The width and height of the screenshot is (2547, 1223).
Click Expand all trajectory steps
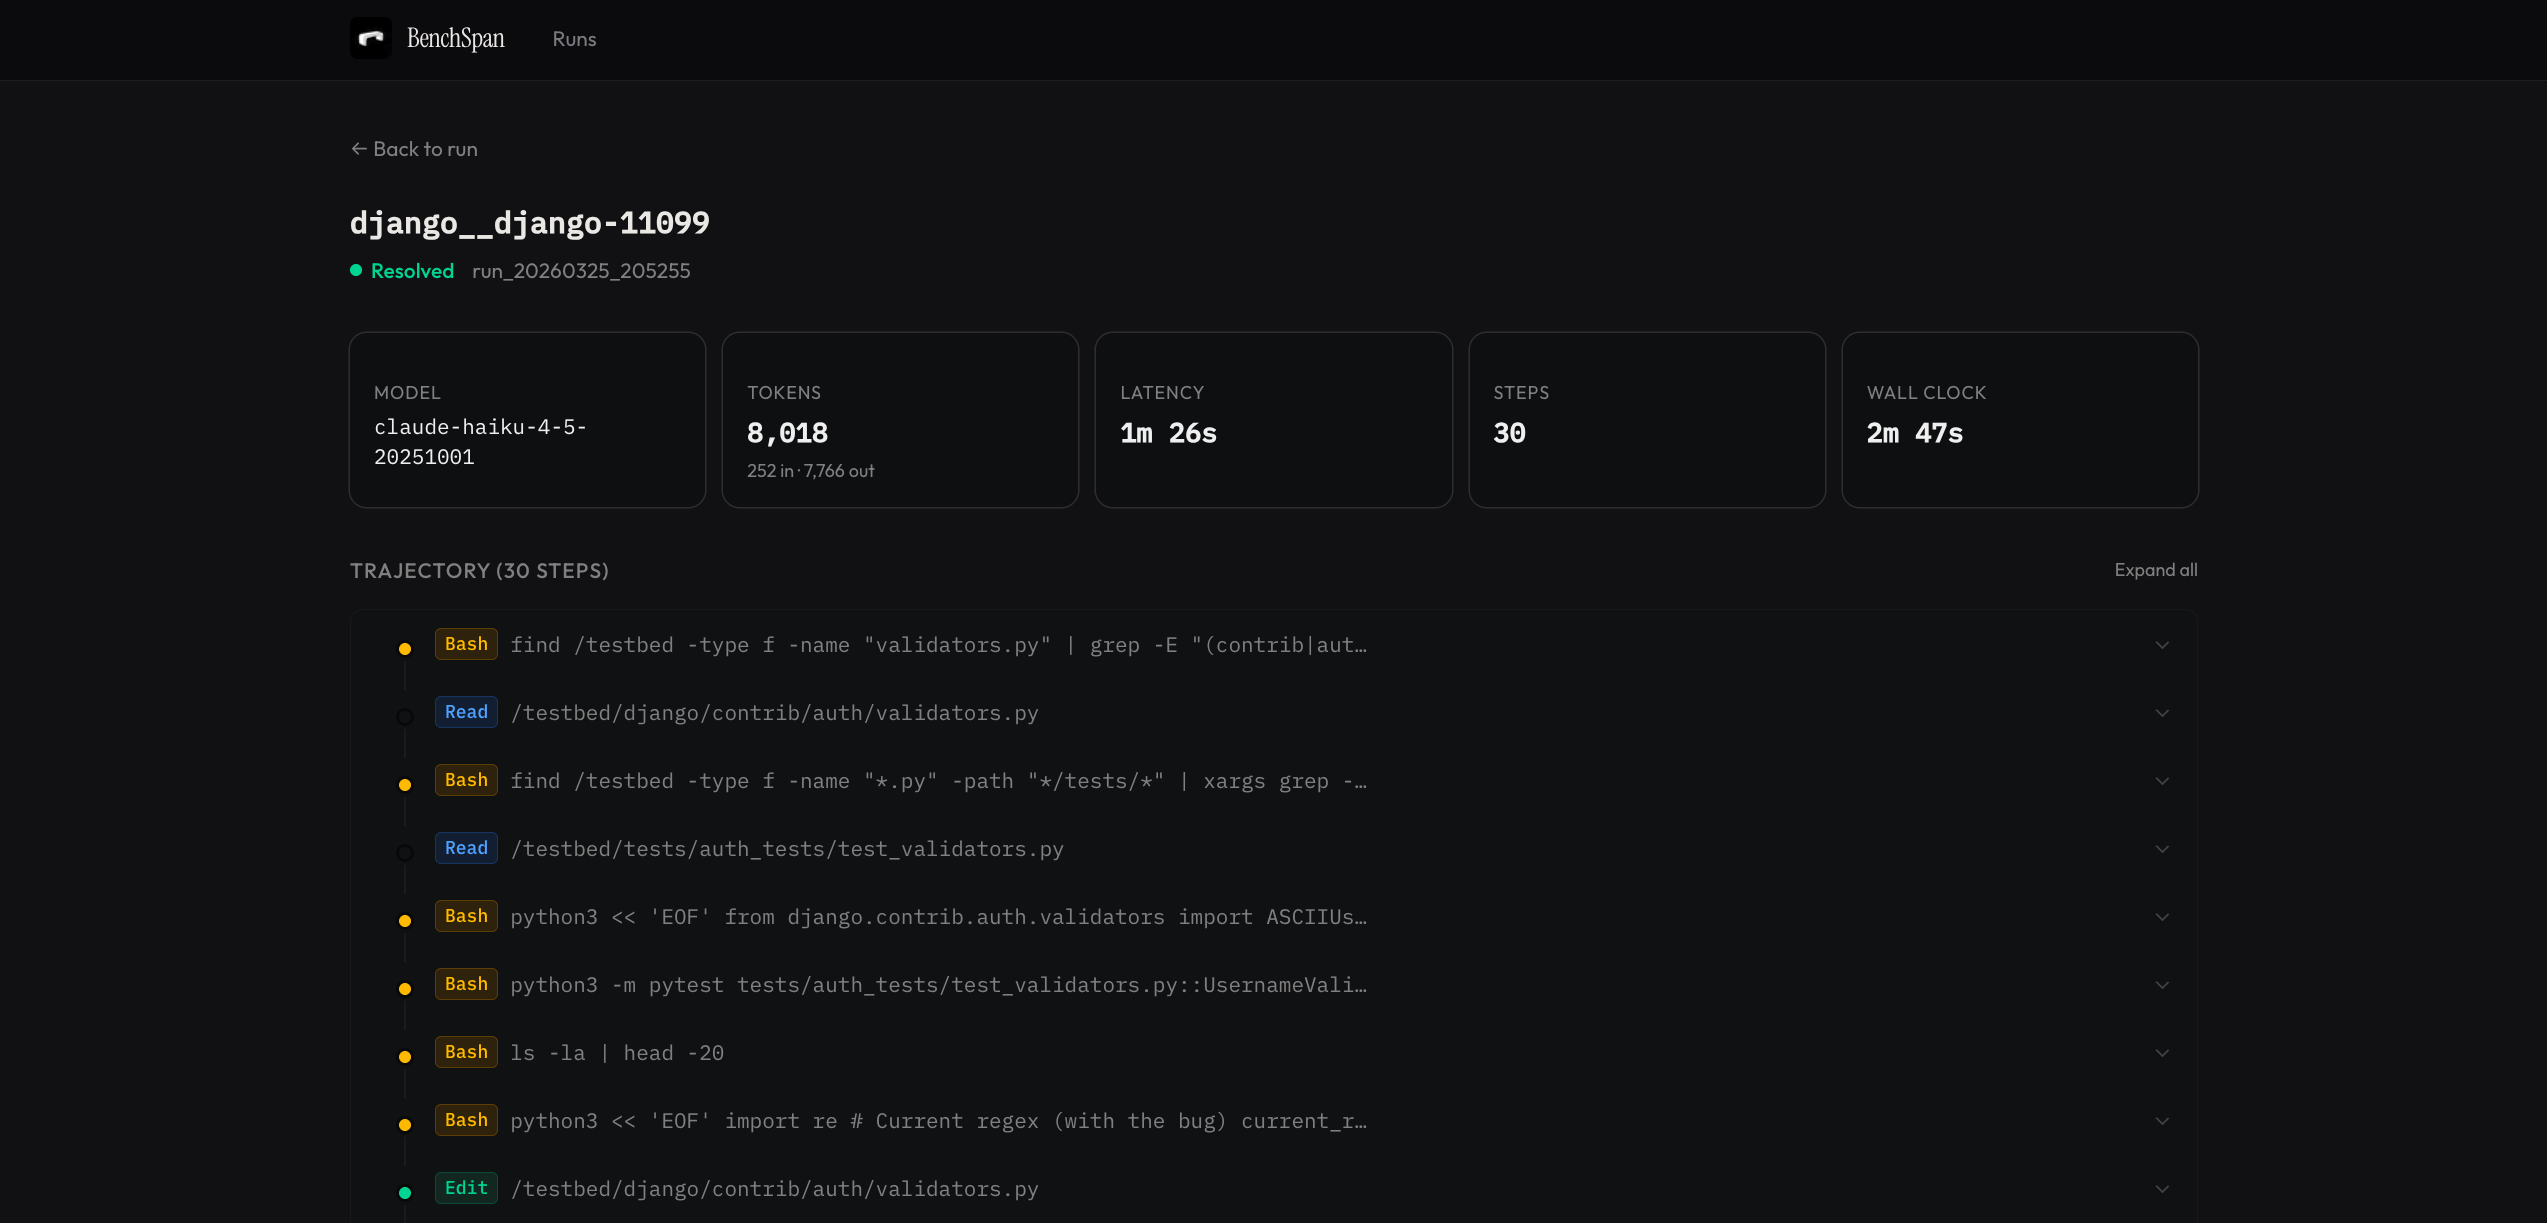[x=2155, y=570]
